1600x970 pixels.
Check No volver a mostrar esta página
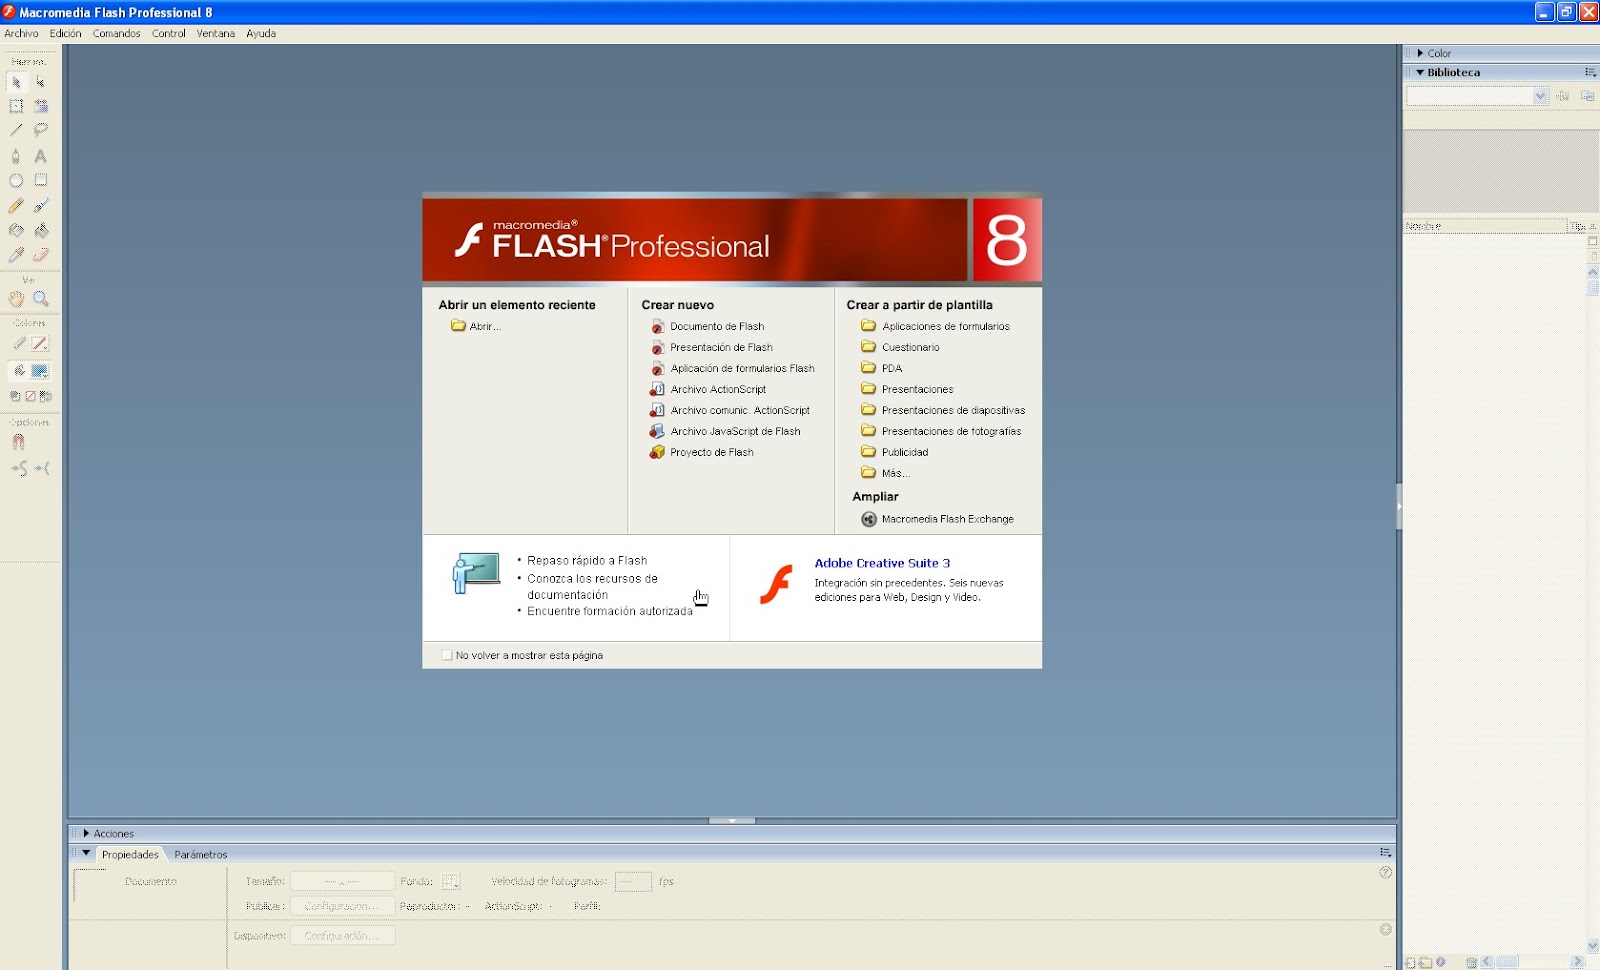447,654
